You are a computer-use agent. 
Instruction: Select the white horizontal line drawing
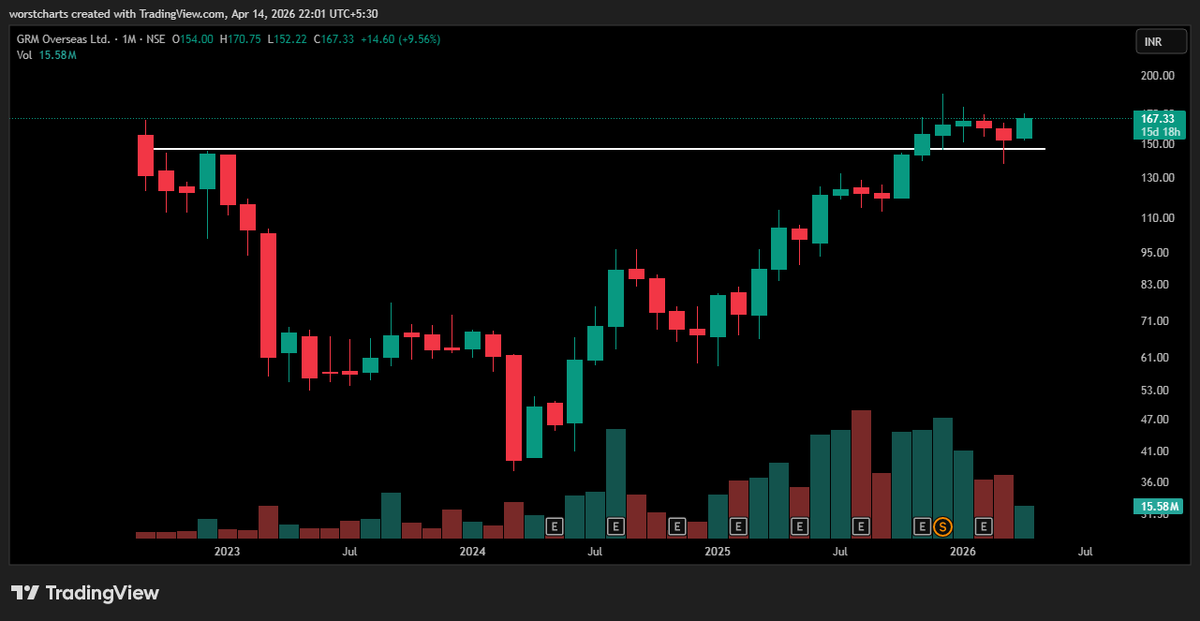598,149
